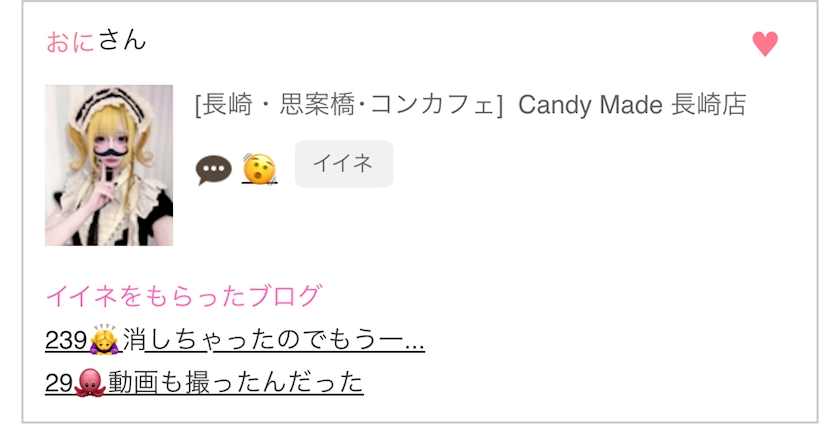
Task: Click the red octopus emoji in blog 29
Action: click(88, 383)
